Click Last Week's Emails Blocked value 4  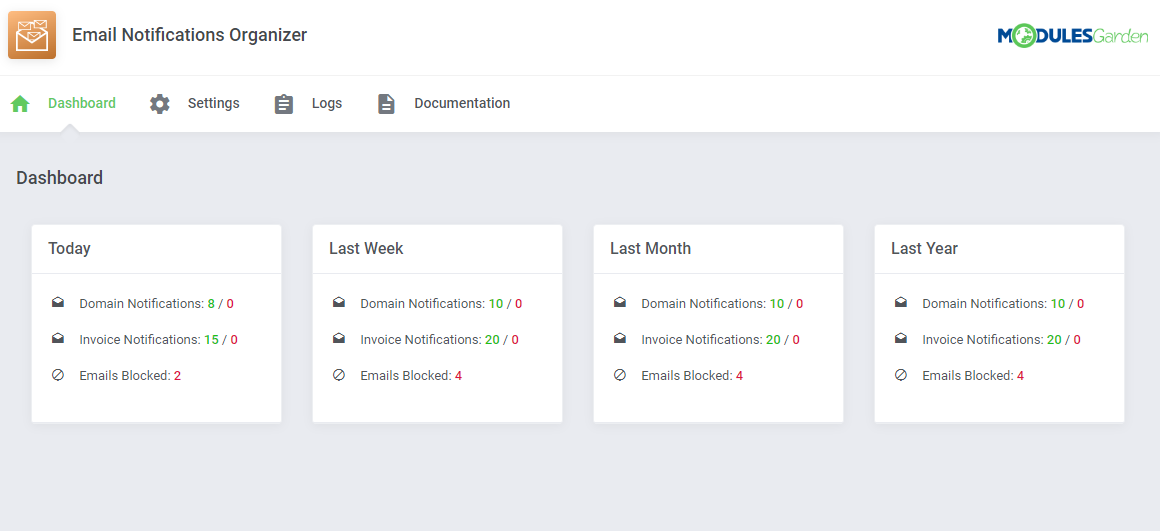[459, 376]
